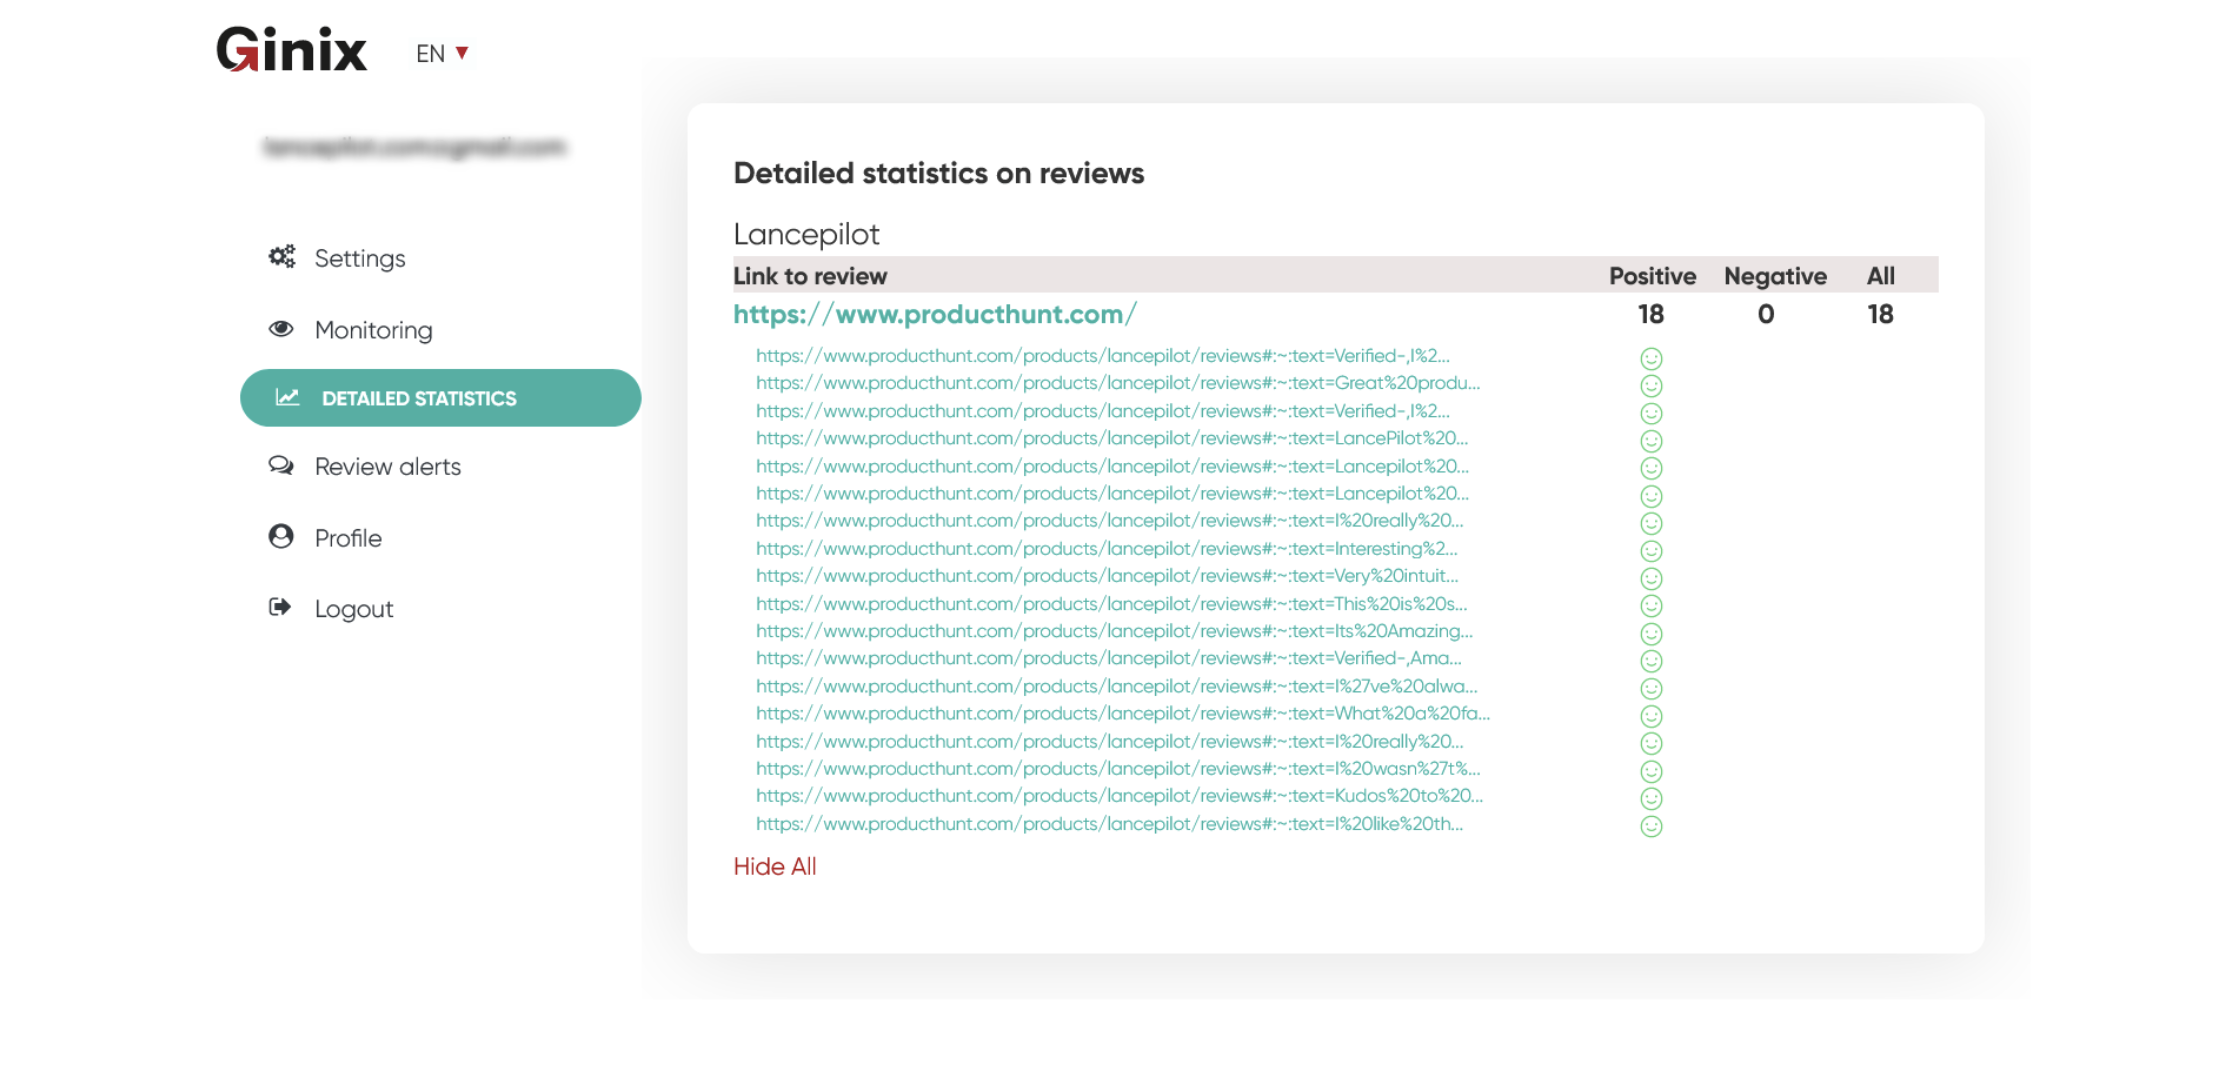
Task: Click the blurred account email in sidebar
Action: (414, 147)
